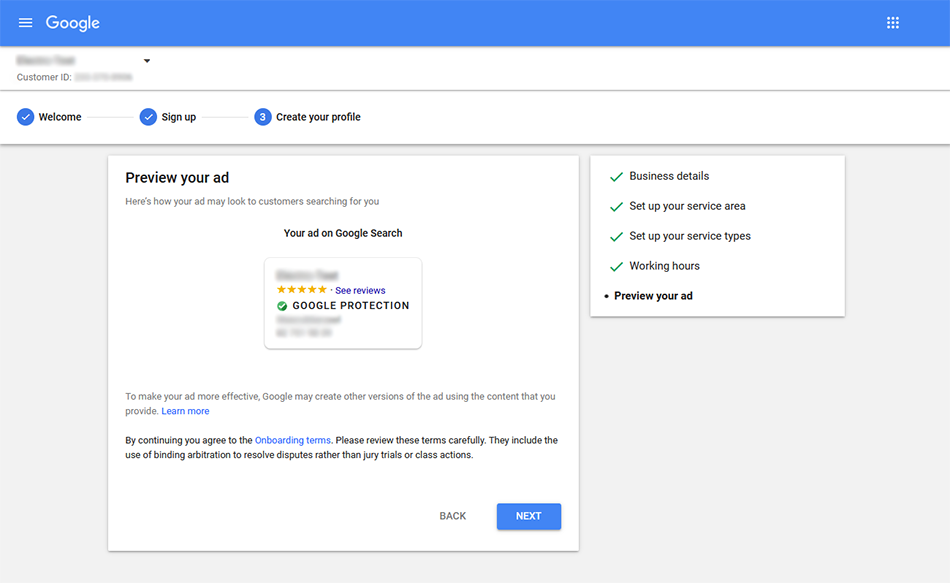Click the NEXT button
The width and height of the screenshot is (950, 583).
tap(529, 516)
